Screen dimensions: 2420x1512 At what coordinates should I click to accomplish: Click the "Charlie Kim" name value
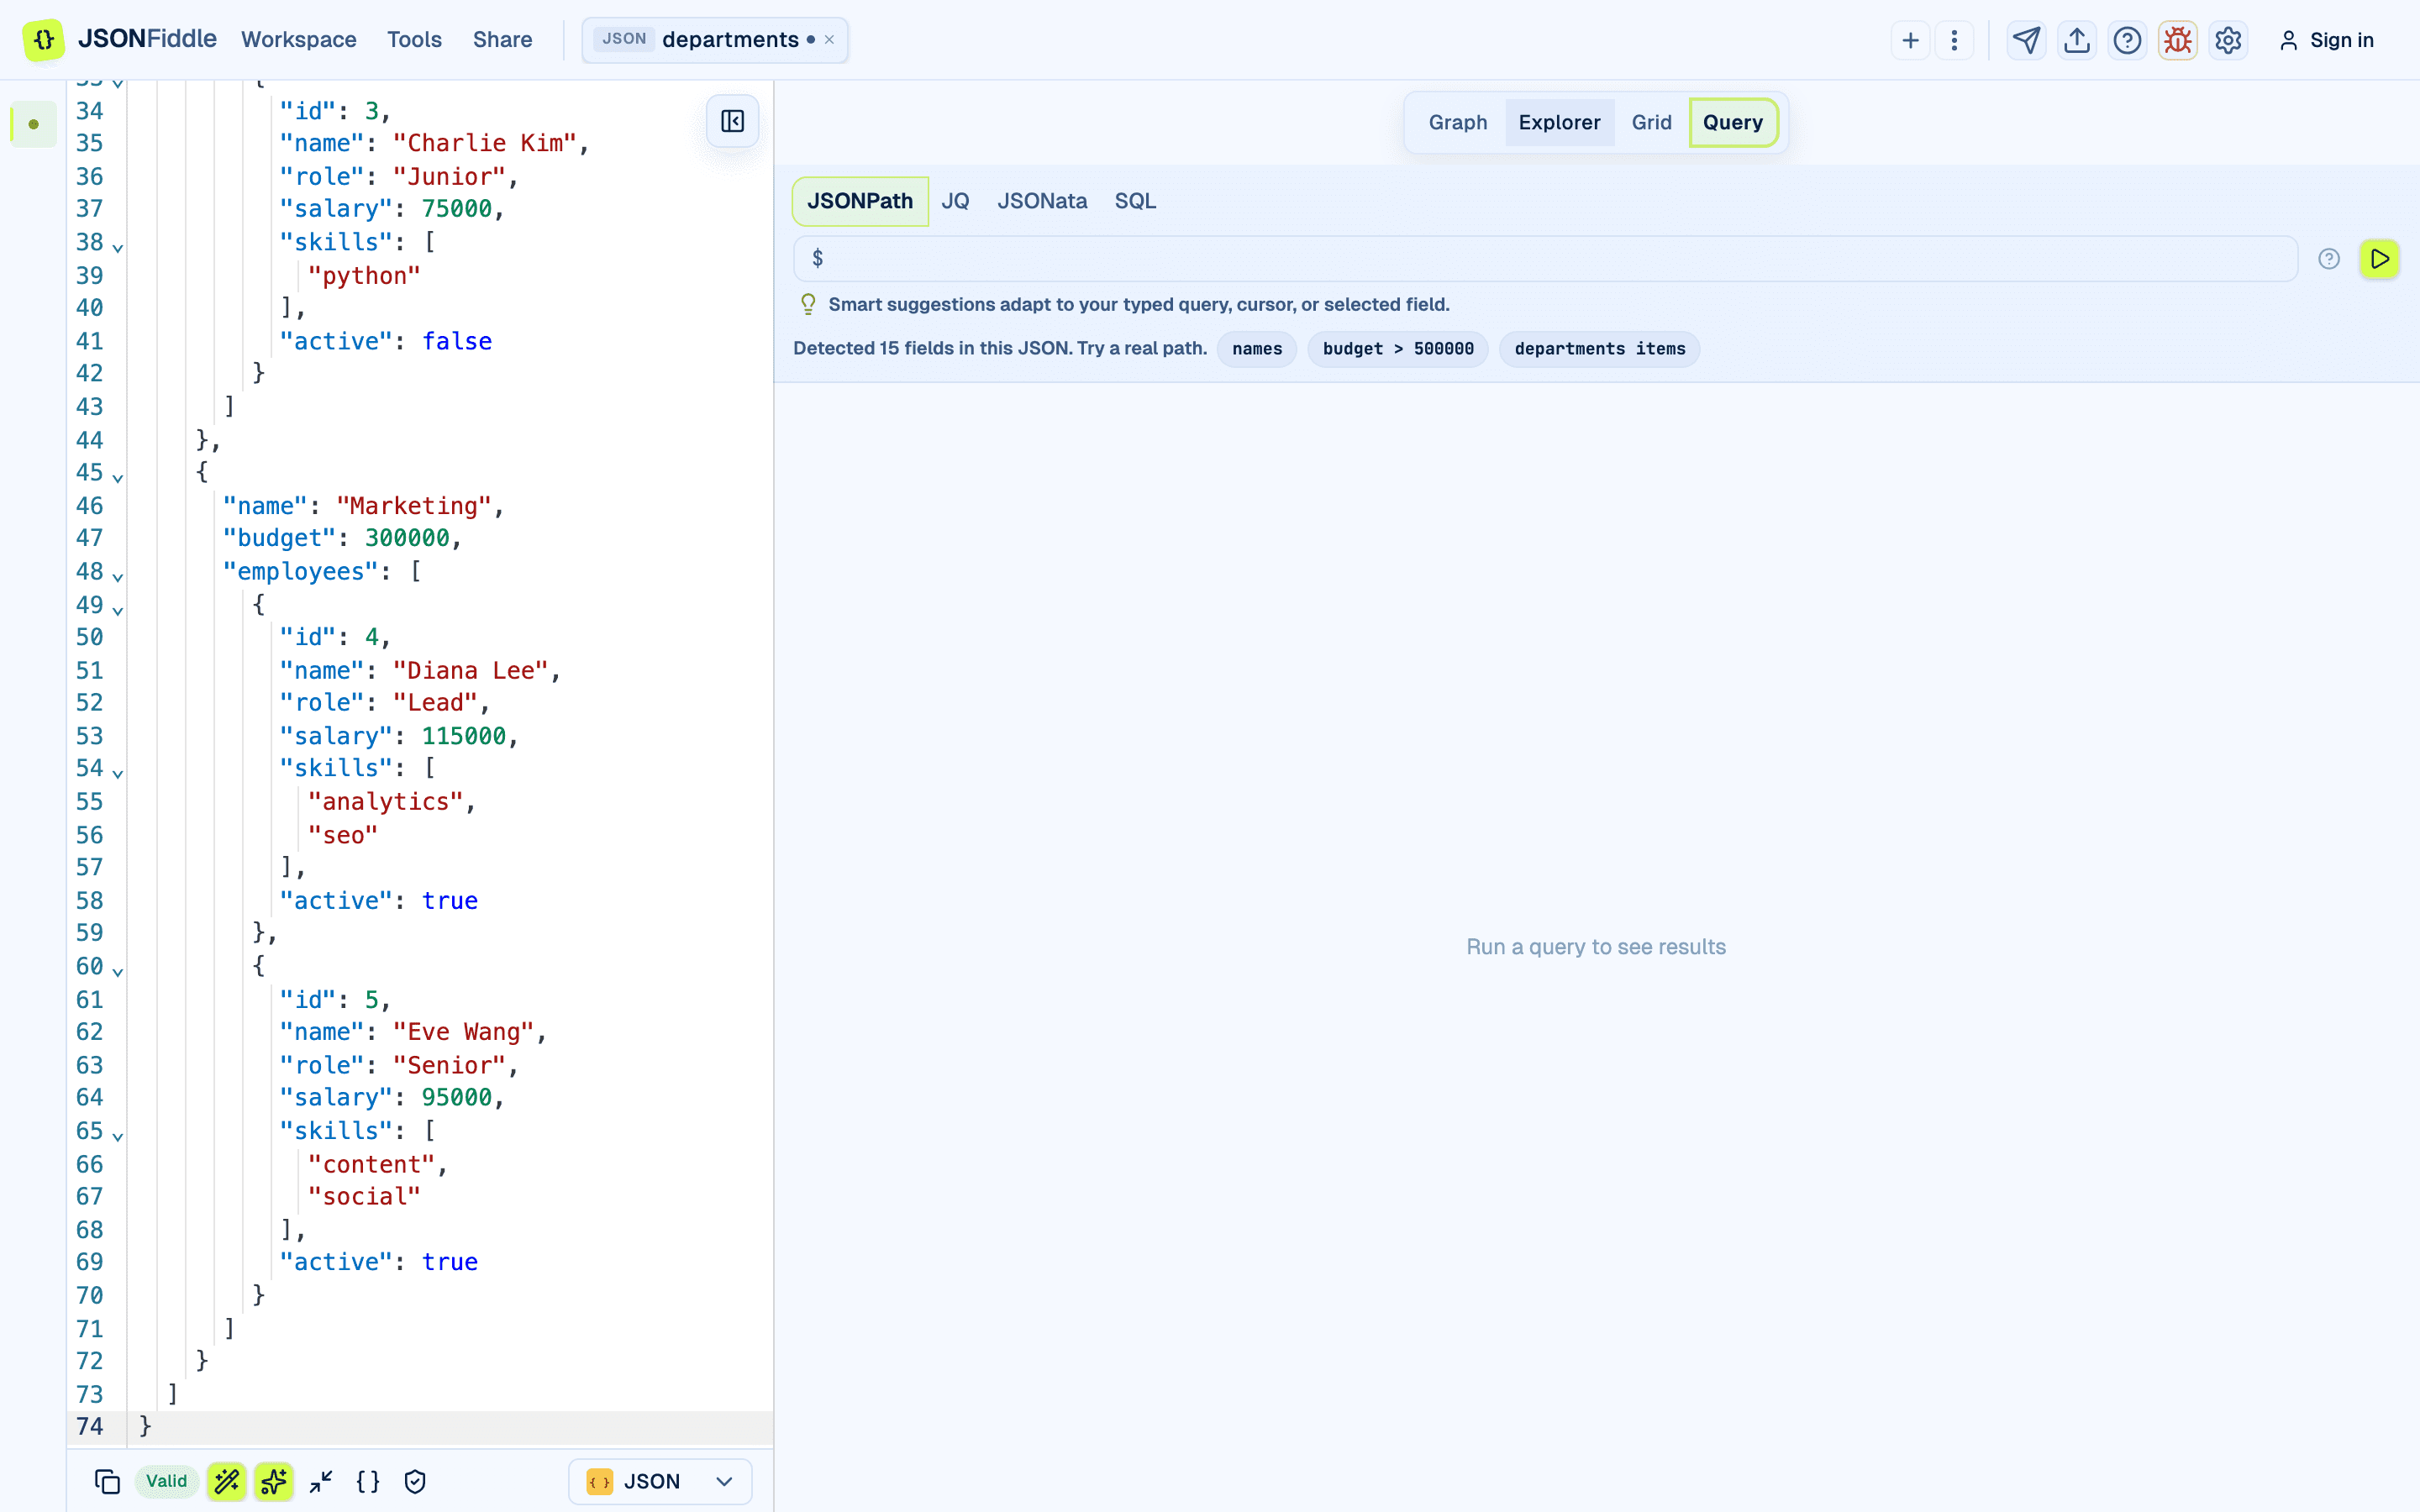(485, 143)
